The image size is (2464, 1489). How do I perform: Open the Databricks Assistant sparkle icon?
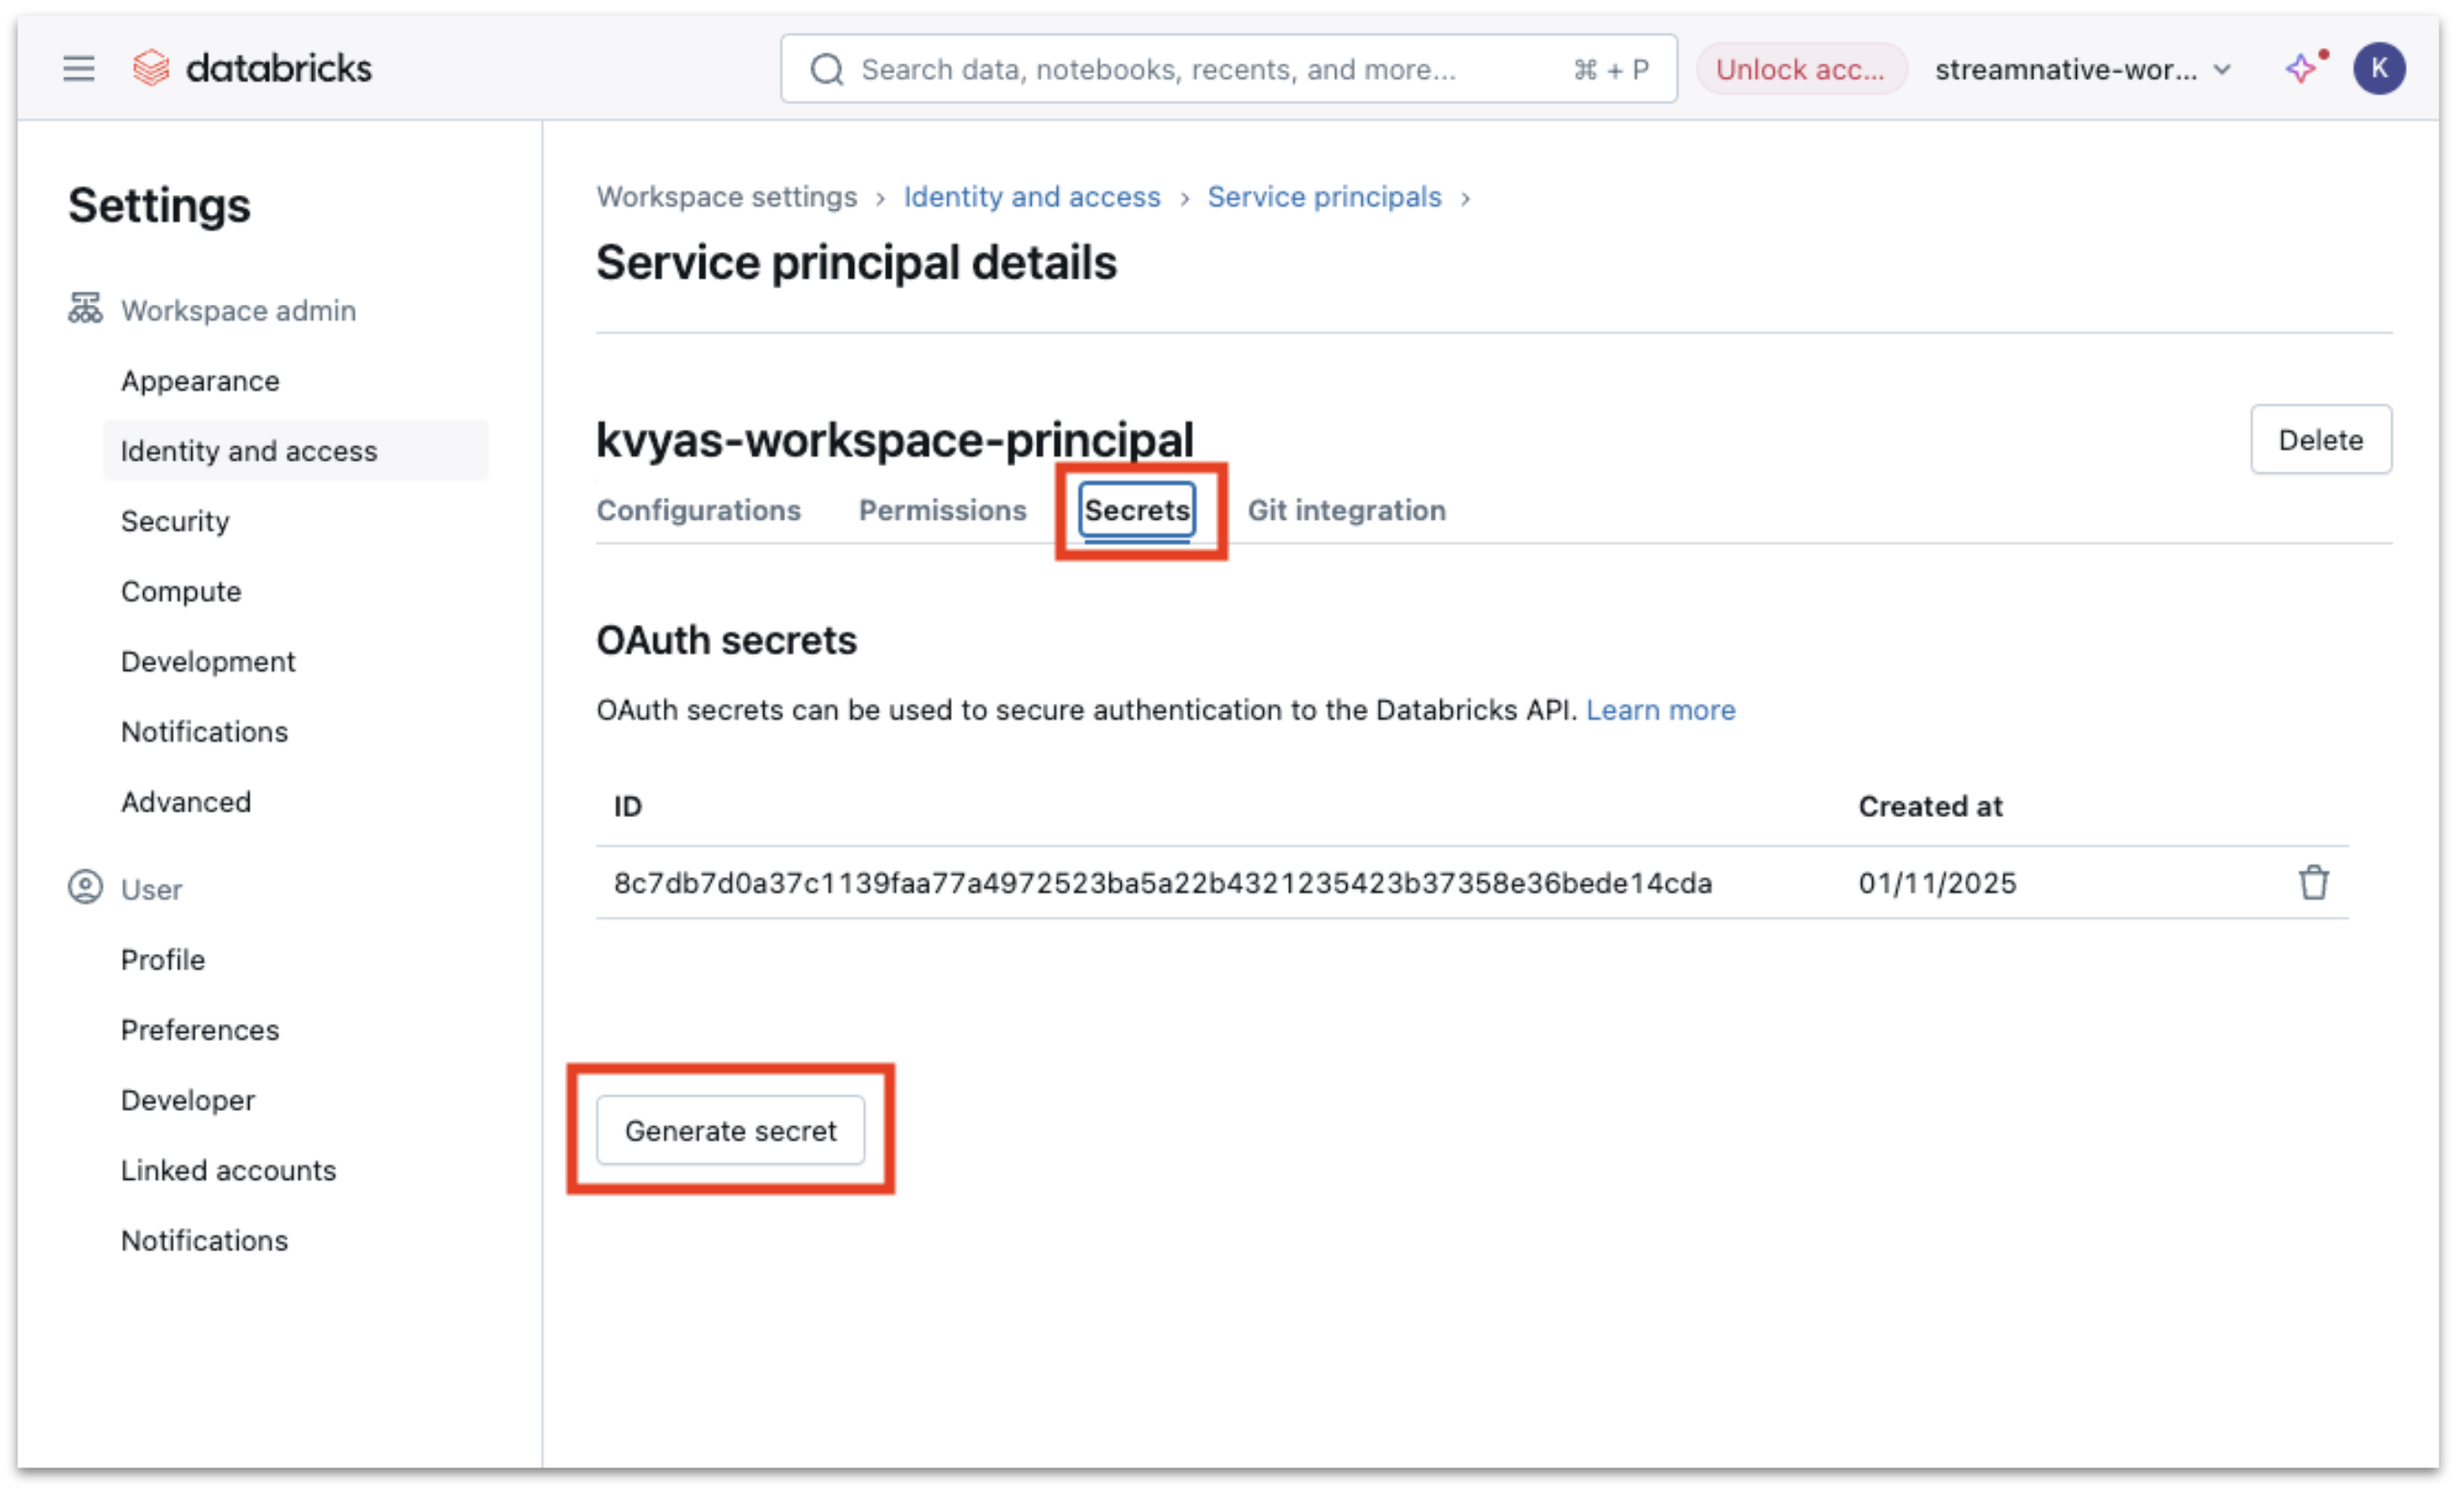(2301, 69)
